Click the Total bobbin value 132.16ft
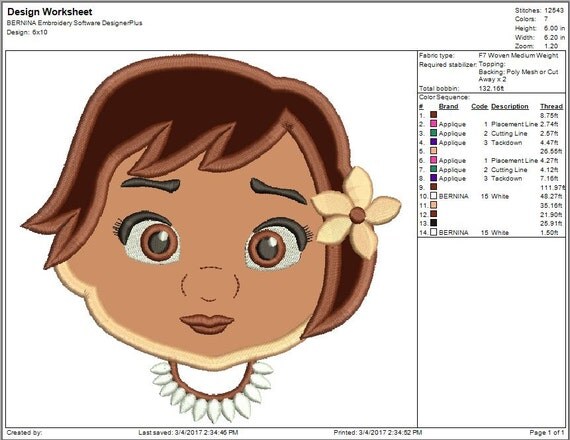 (x=491, y=88)
